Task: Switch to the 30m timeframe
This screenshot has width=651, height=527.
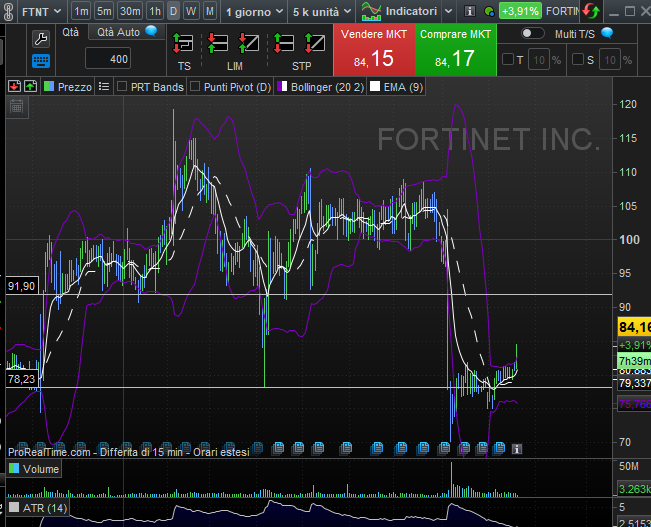Action: pyautogui.click(x=130, y=11)
